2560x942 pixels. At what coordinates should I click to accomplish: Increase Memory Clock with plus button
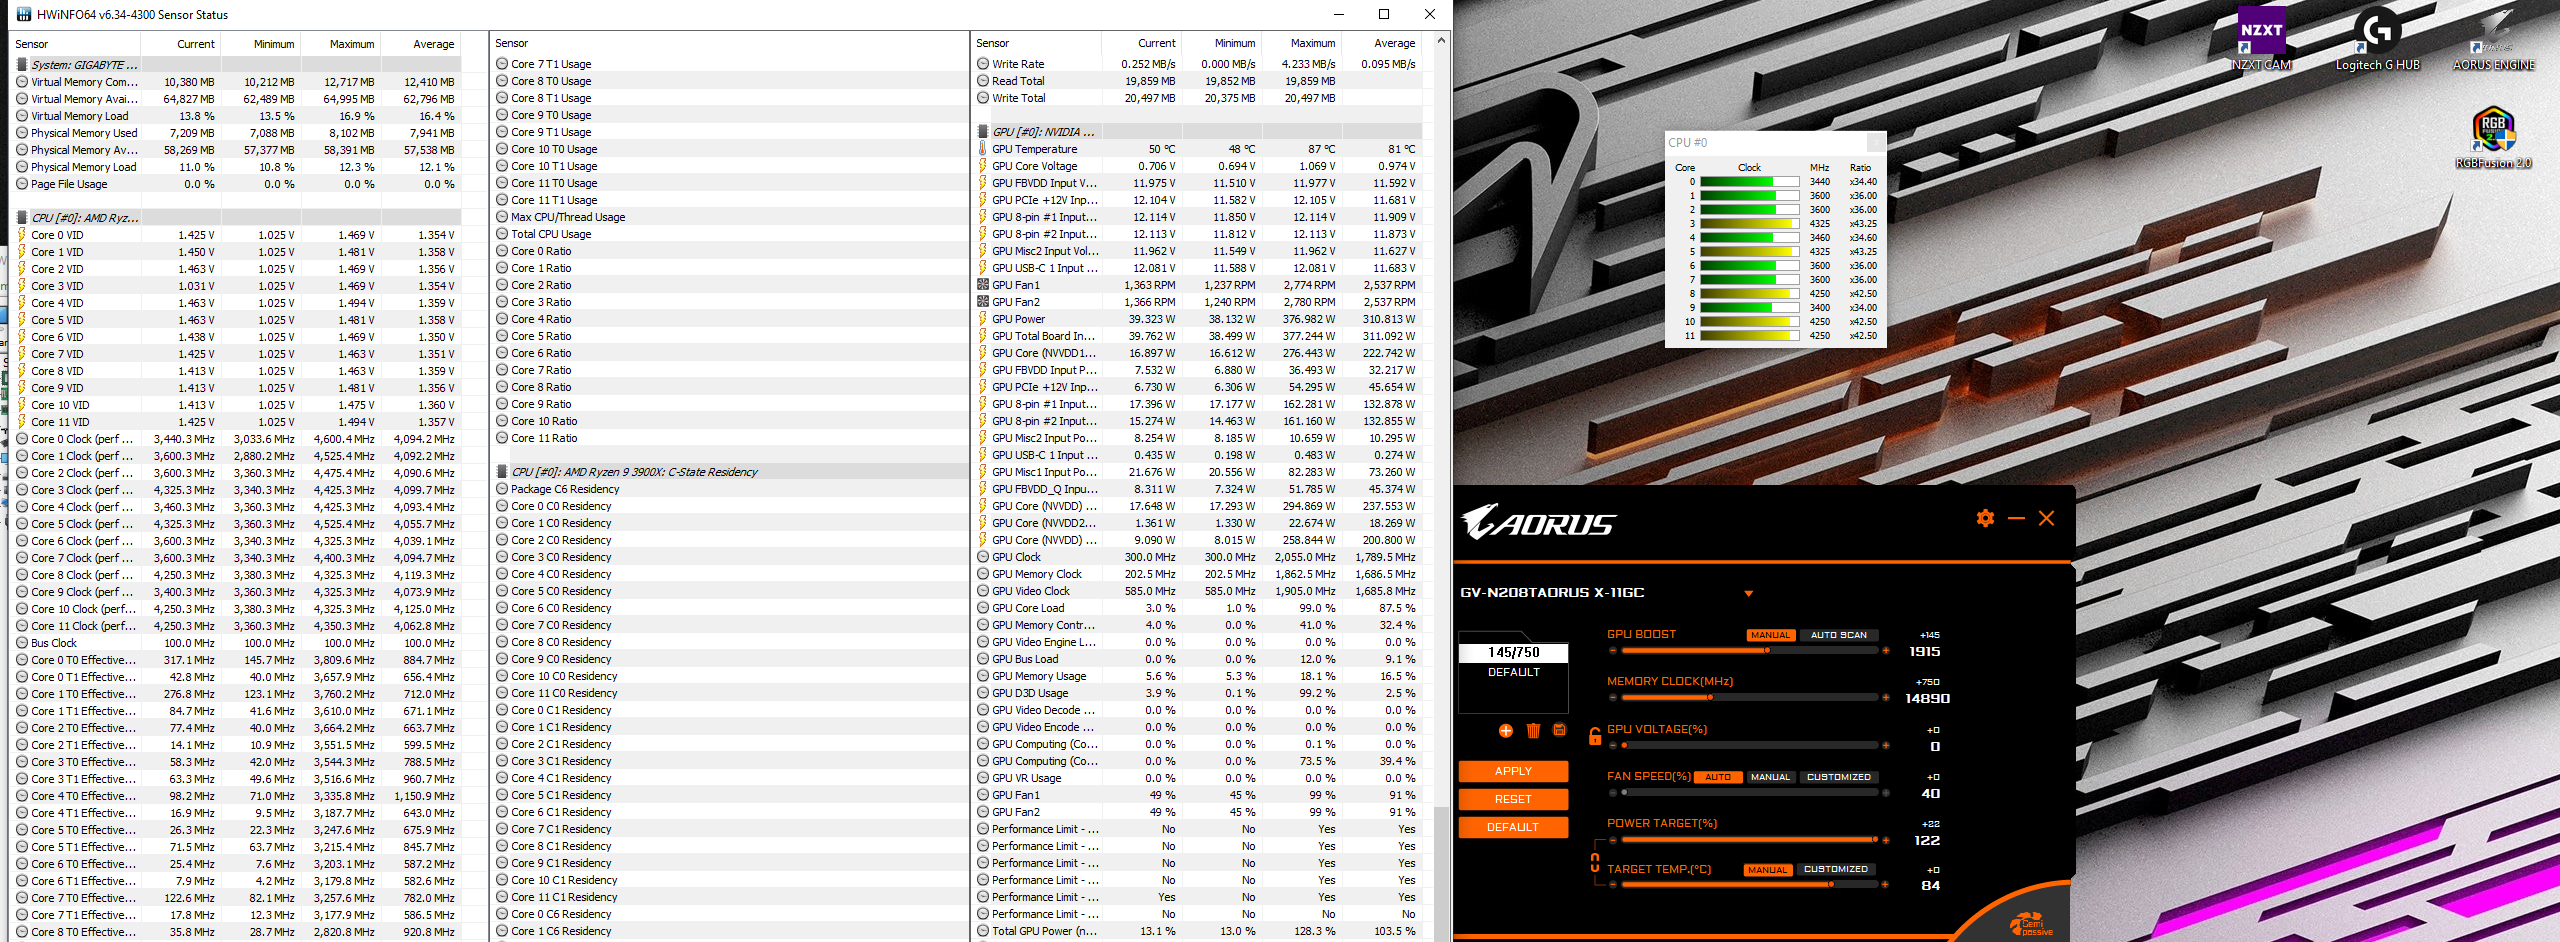coord(1886,698)
